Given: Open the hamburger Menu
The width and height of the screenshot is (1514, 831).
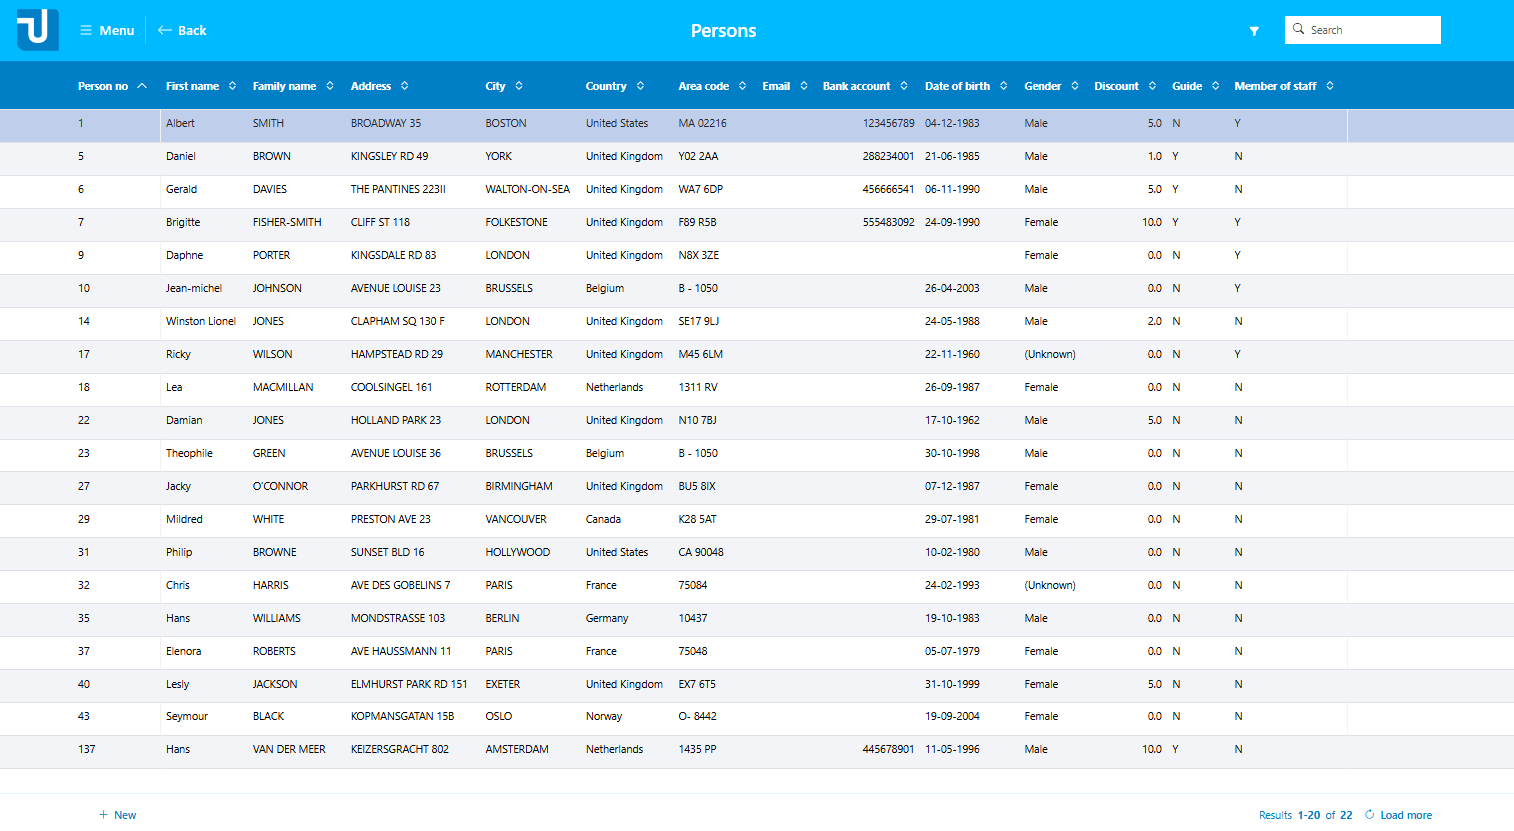Looking at the screenshot, I should (107, 30).
